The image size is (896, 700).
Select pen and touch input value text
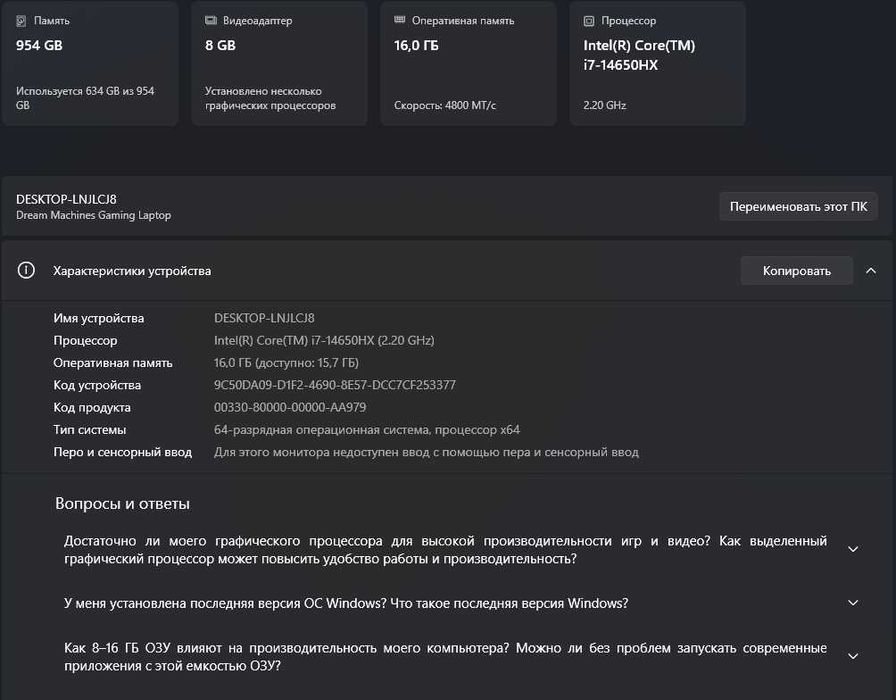point(426,452)
